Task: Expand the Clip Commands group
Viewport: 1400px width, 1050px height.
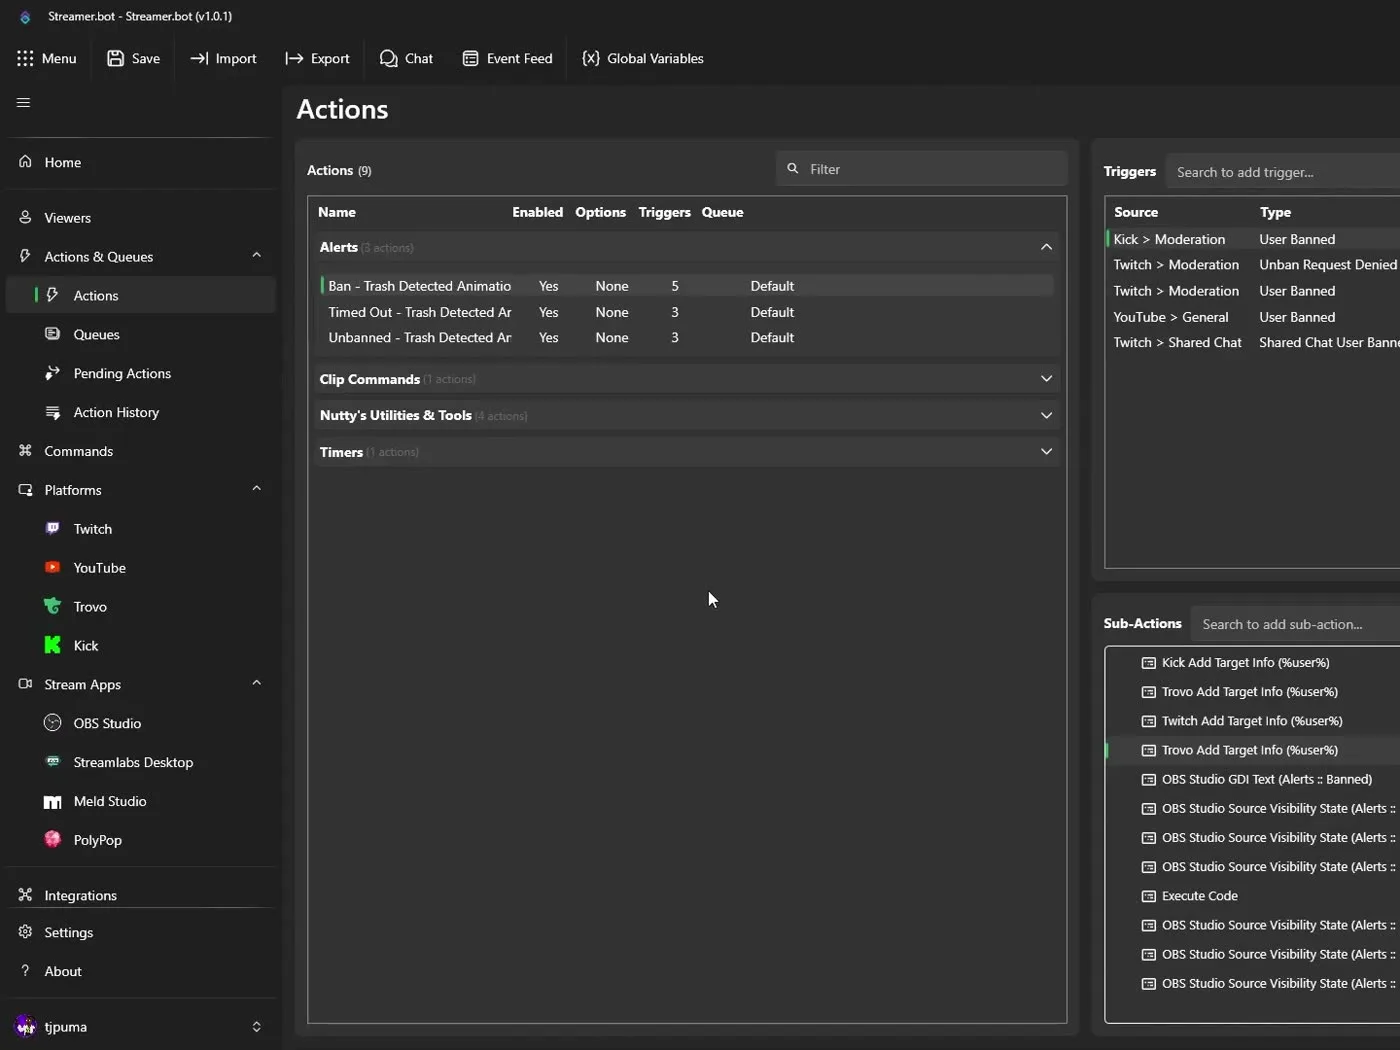Action: click(x=1046, y=379)
